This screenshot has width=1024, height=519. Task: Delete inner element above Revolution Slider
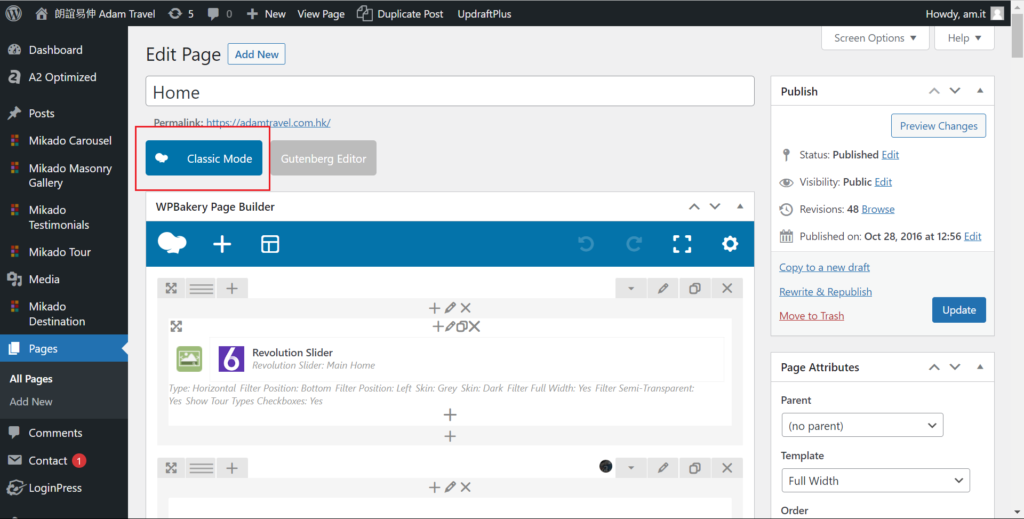[x=475, y=326]
